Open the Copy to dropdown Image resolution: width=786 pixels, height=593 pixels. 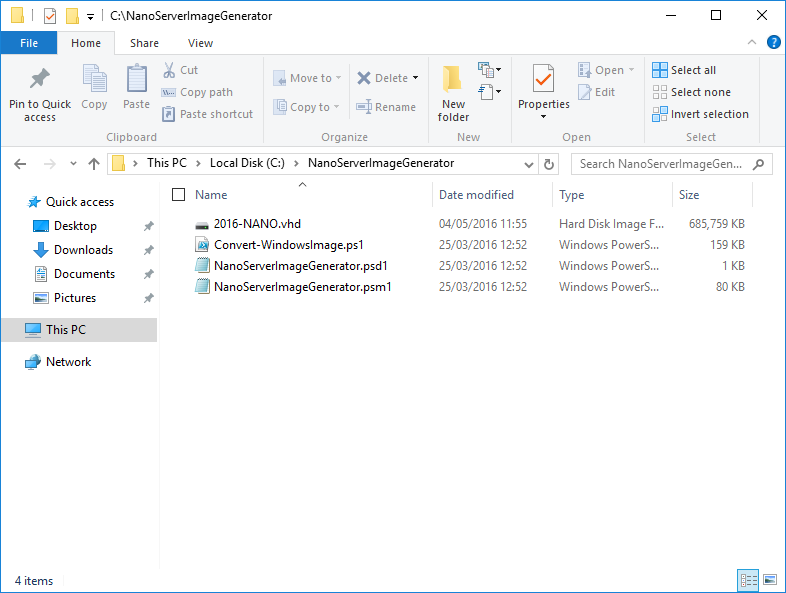pyautogui.click(x=306, y=107)
